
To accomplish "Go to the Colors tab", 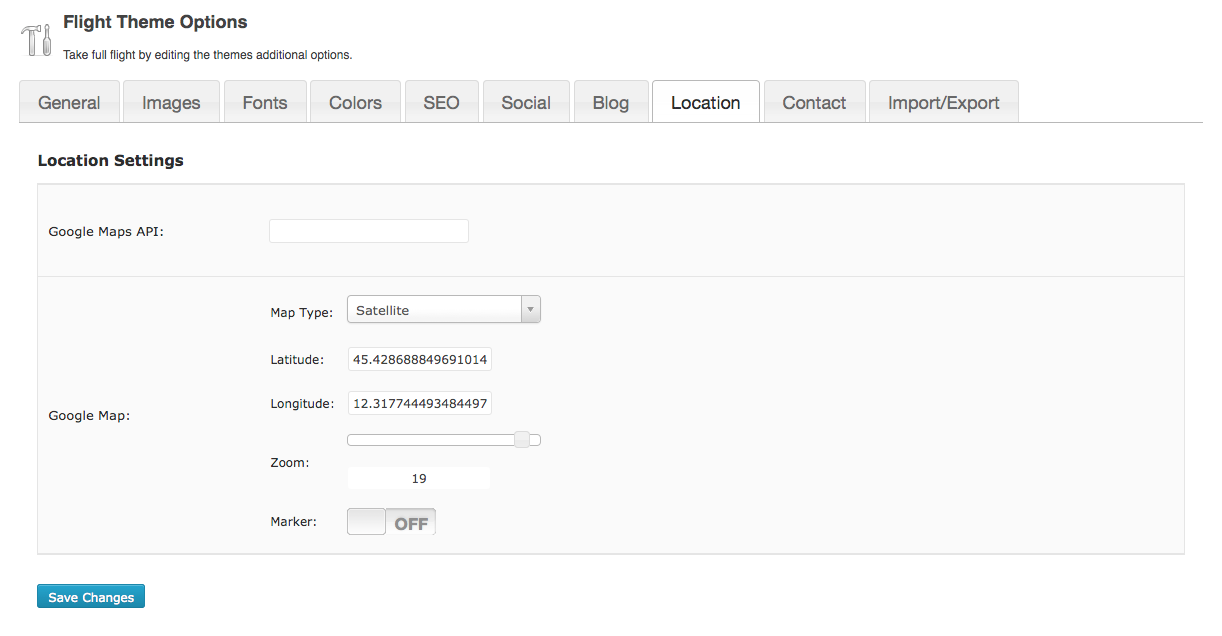I will pyautogui.click(x=355, y=102).
